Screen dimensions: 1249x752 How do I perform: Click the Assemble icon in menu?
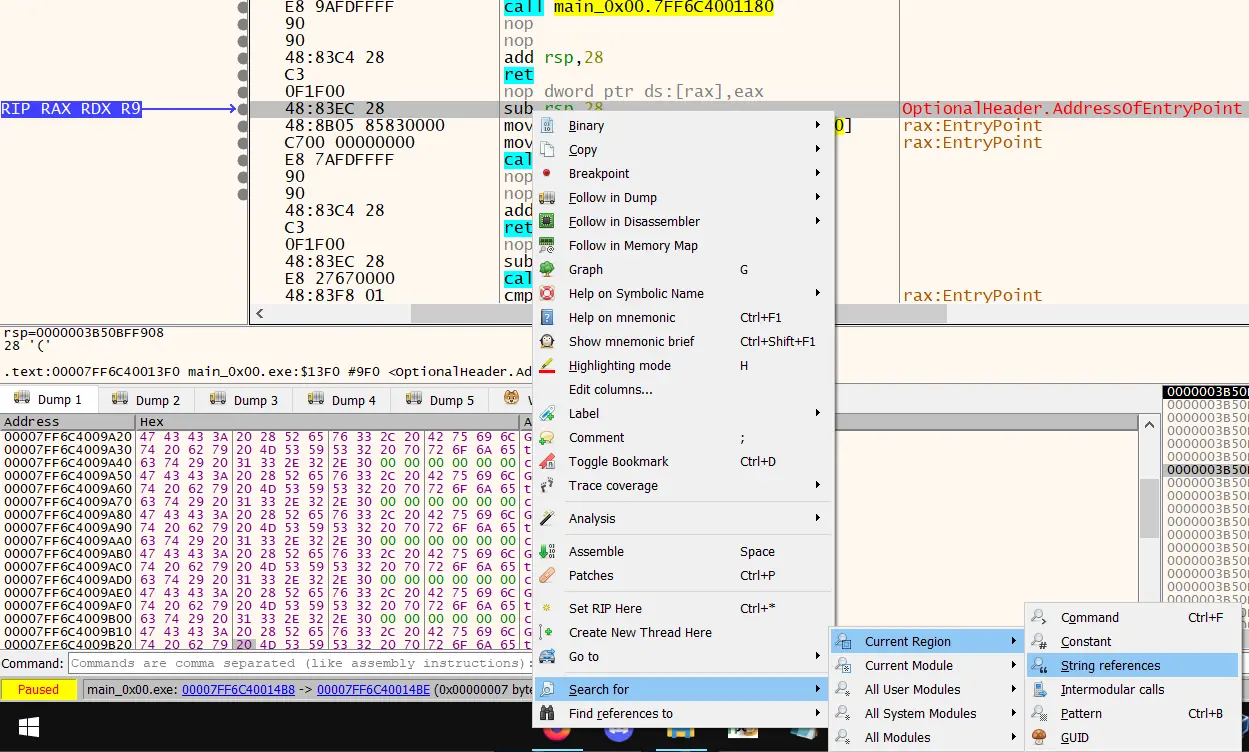coord(547,551)
